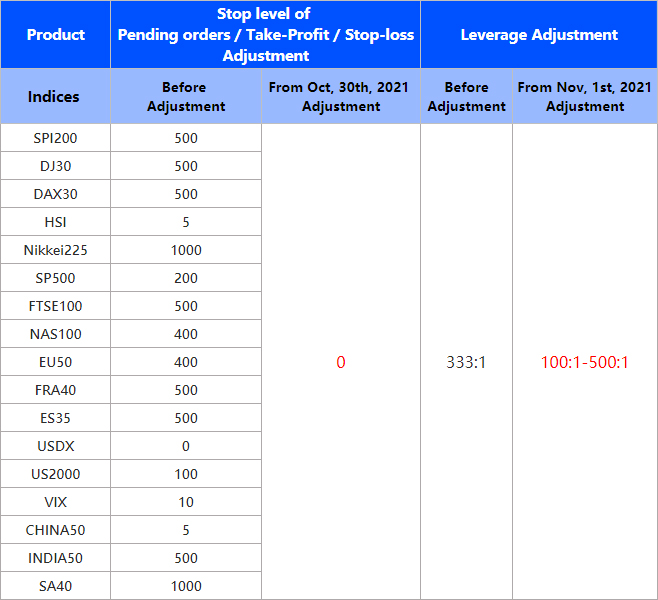Select the Leverage Adjustment header
Screen dimensions: 658x600
pos(539,35)
